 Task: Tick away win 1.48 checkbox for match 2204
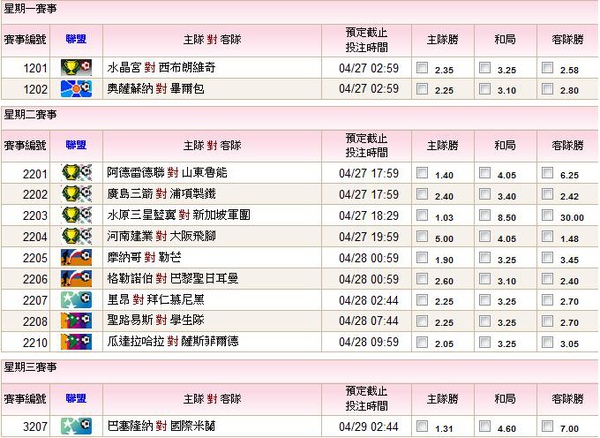click(x=548, y=236)
